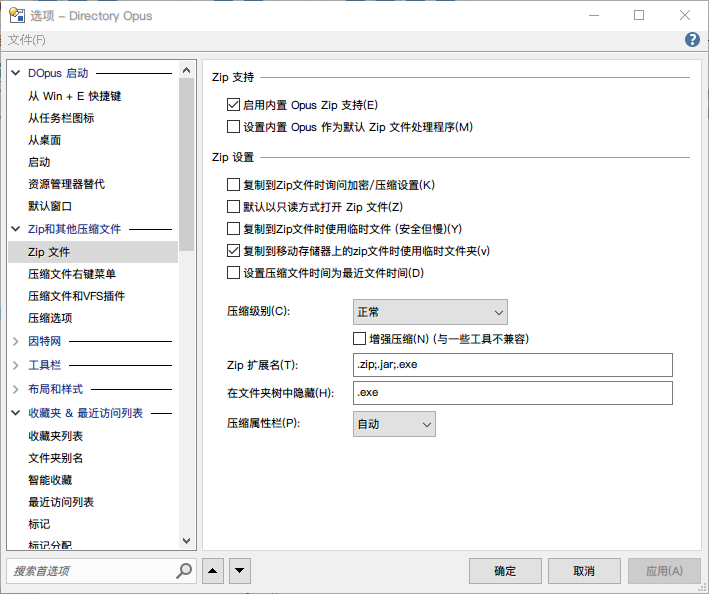The width and height of the screenshot is (709, 594).
Task: Click the 在文件夹树中隐藏(H) input field
Action: click(513, 393)
